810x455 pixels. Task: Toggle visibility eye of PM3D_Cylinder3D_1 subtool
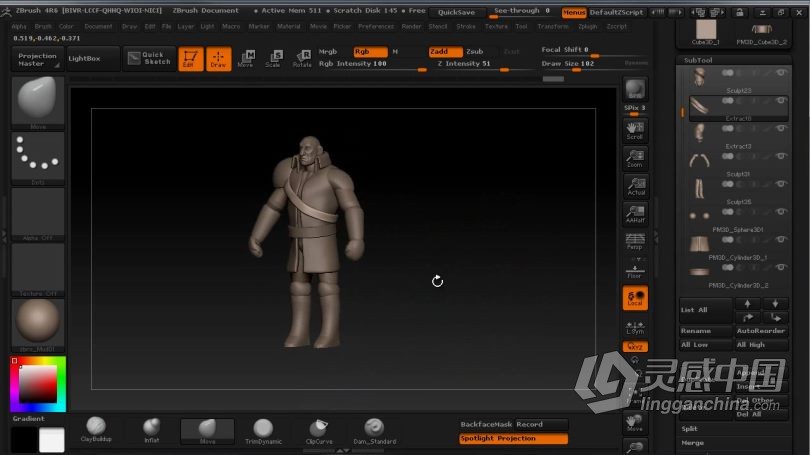point(781,240)
